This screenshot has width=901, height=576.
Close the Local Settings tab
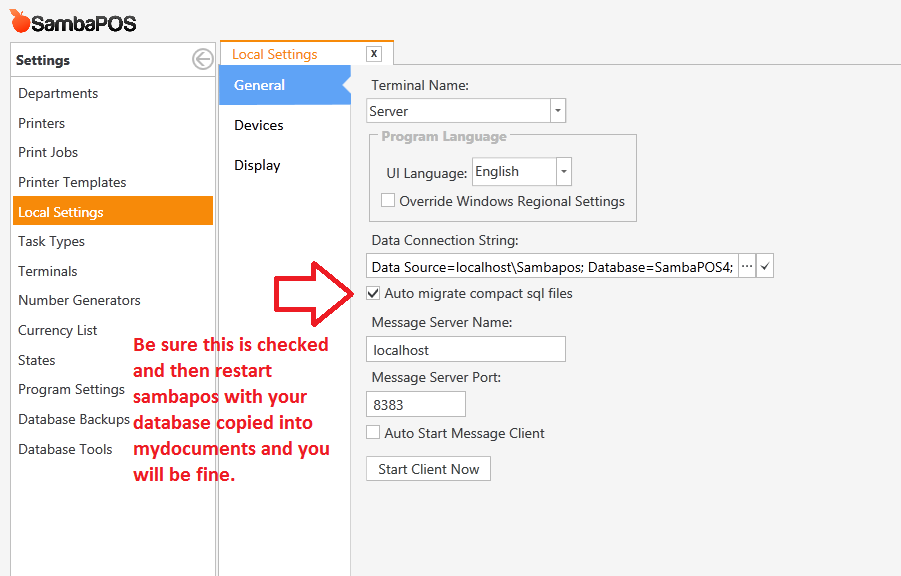pos(374,53)
